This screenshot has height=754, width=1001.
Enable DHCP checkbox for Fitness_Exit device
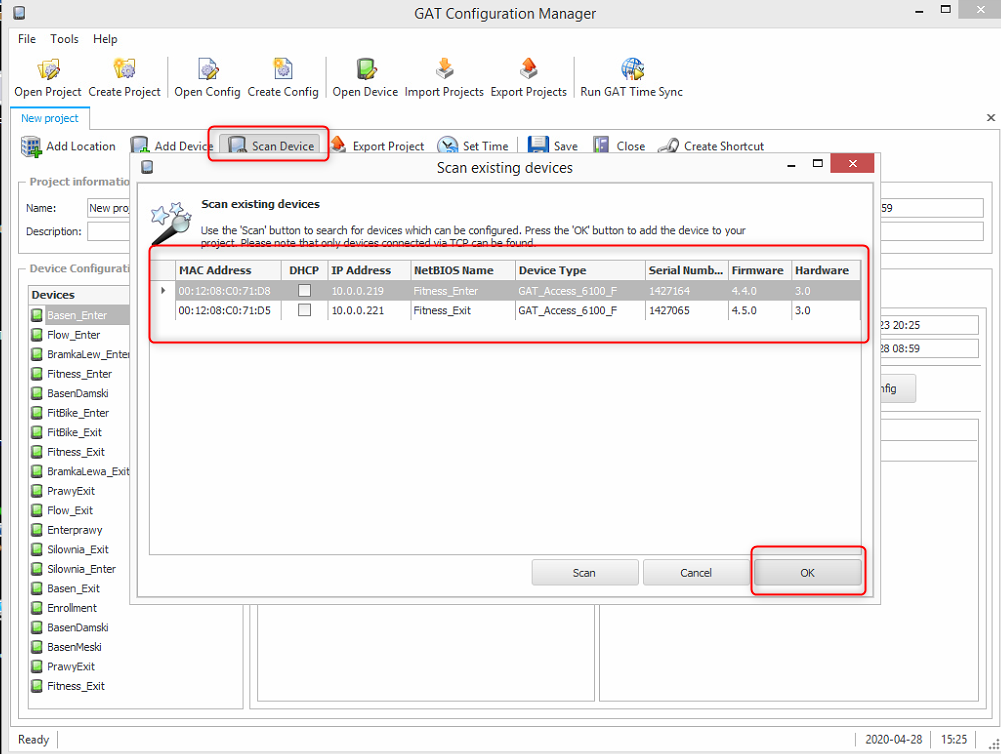304,311
